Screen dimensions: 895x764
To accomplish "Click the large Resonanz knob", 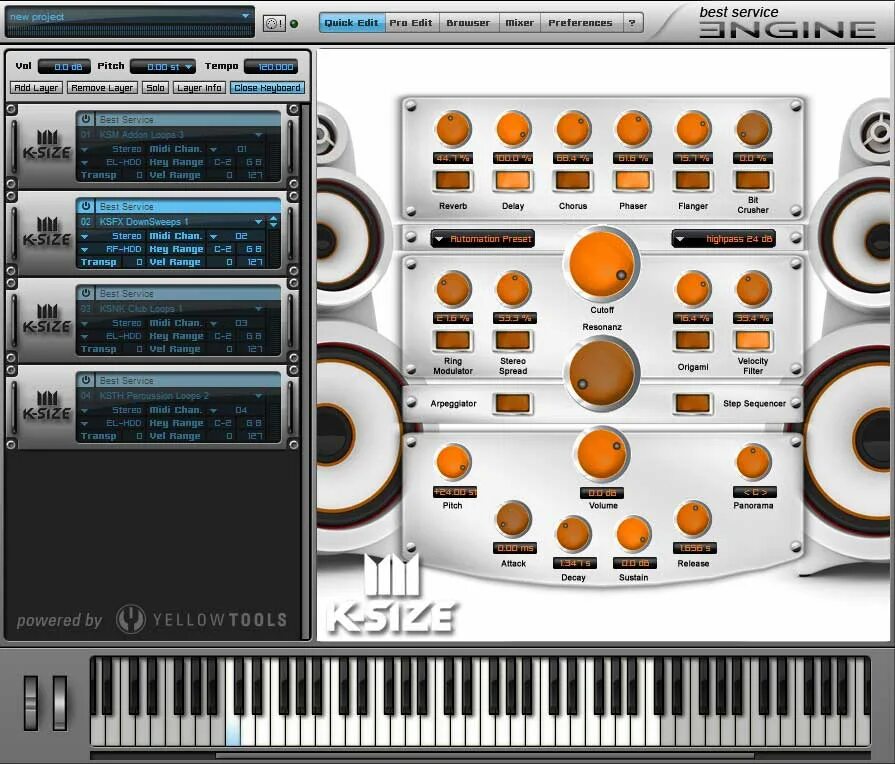I will (602, 373).
